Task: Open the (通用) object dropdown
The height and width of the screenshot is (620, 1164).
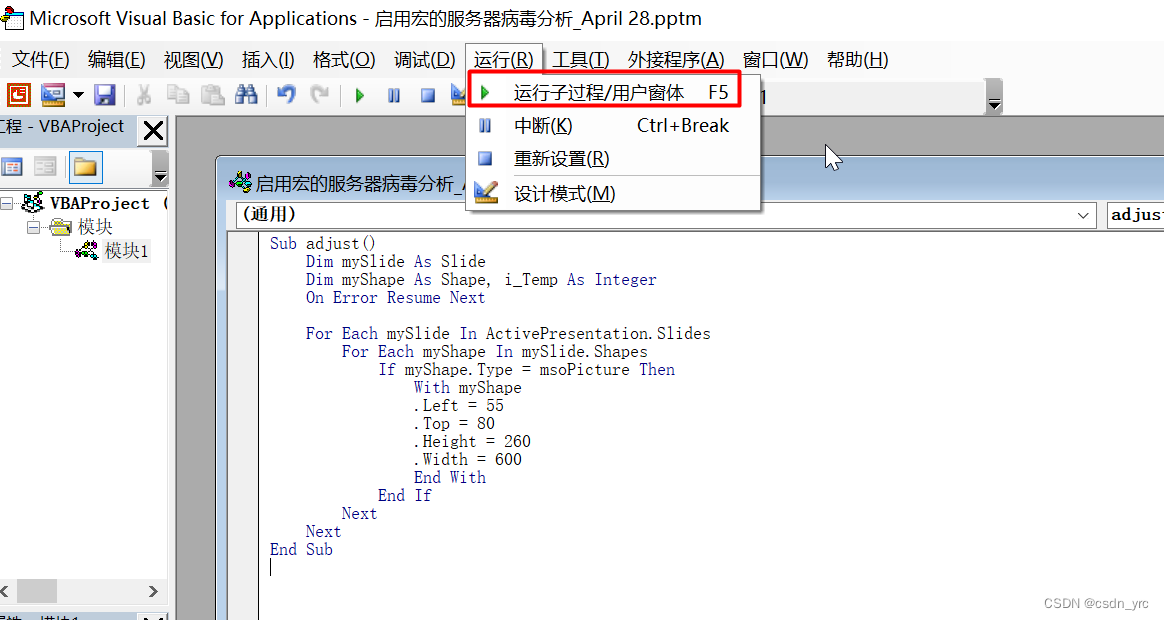Action: pyautogui.click(x=666, y=215)
